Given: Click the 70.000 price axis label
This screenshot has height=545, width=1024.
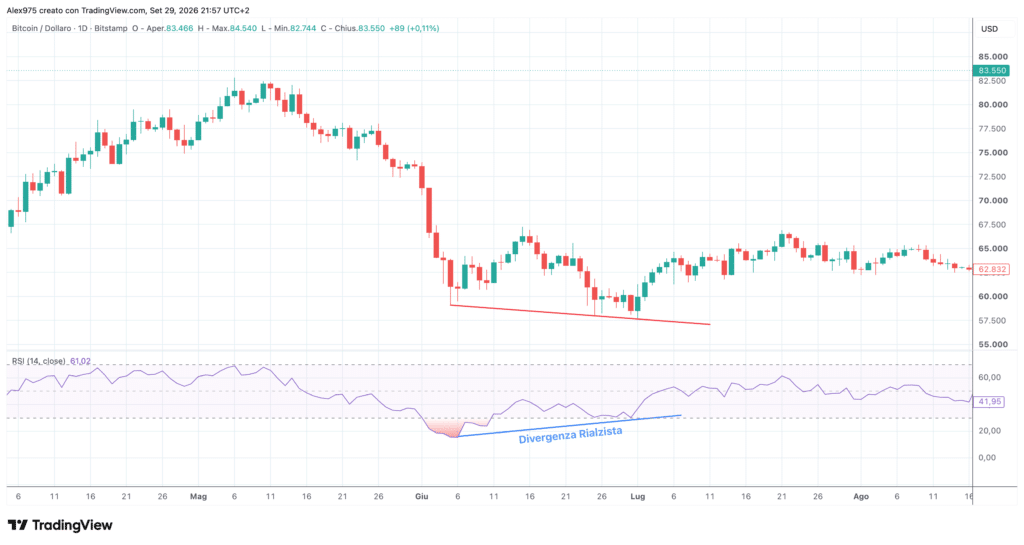Looking at the screenshot, I should point(993,200).
